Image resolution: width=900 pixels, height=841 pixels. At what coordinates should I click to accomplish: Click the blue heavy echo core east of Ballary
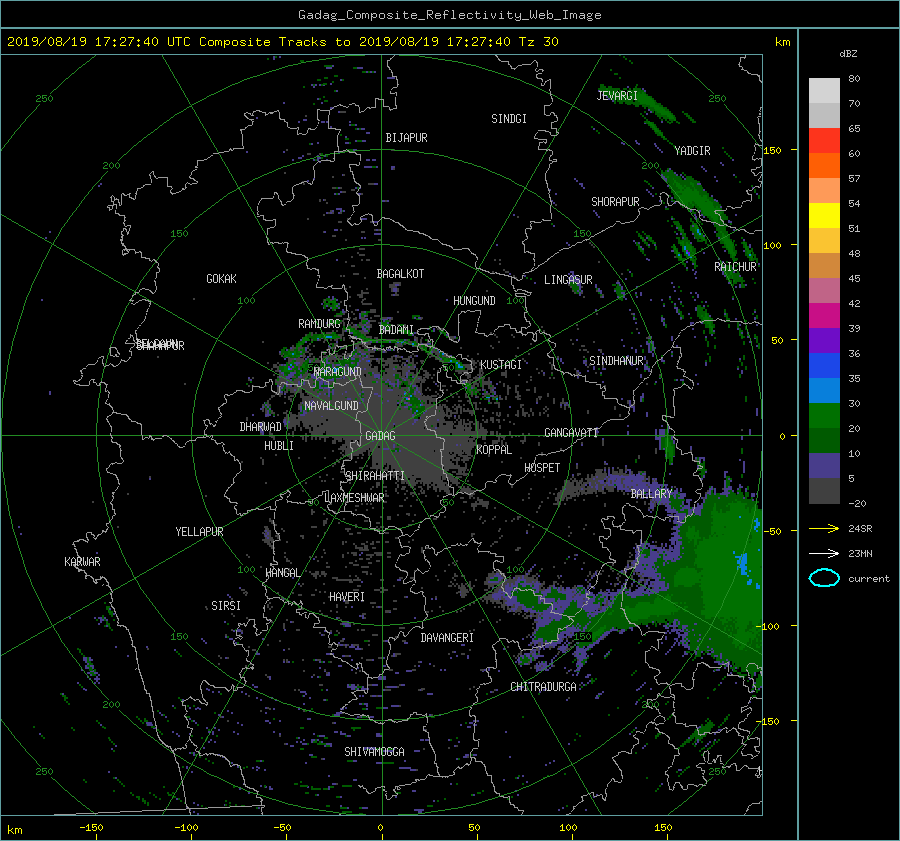click(x=742, y=563)
